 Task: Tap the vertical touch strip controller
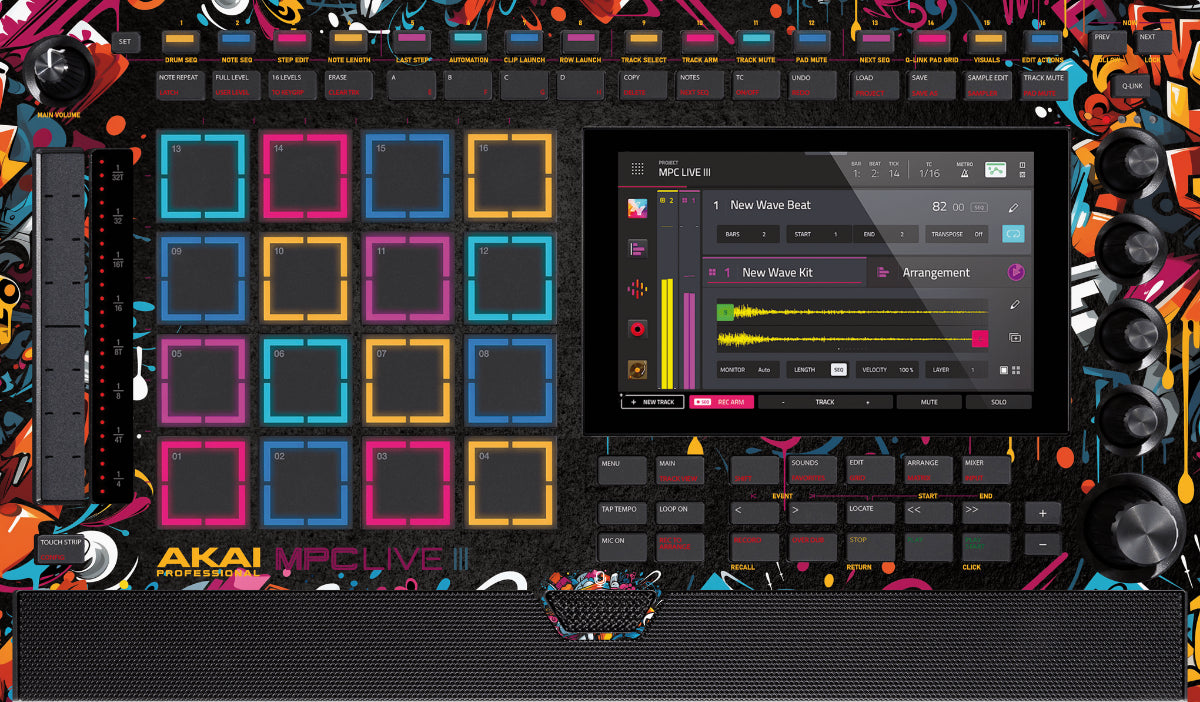pyautogui.click(x=62, y=325)
